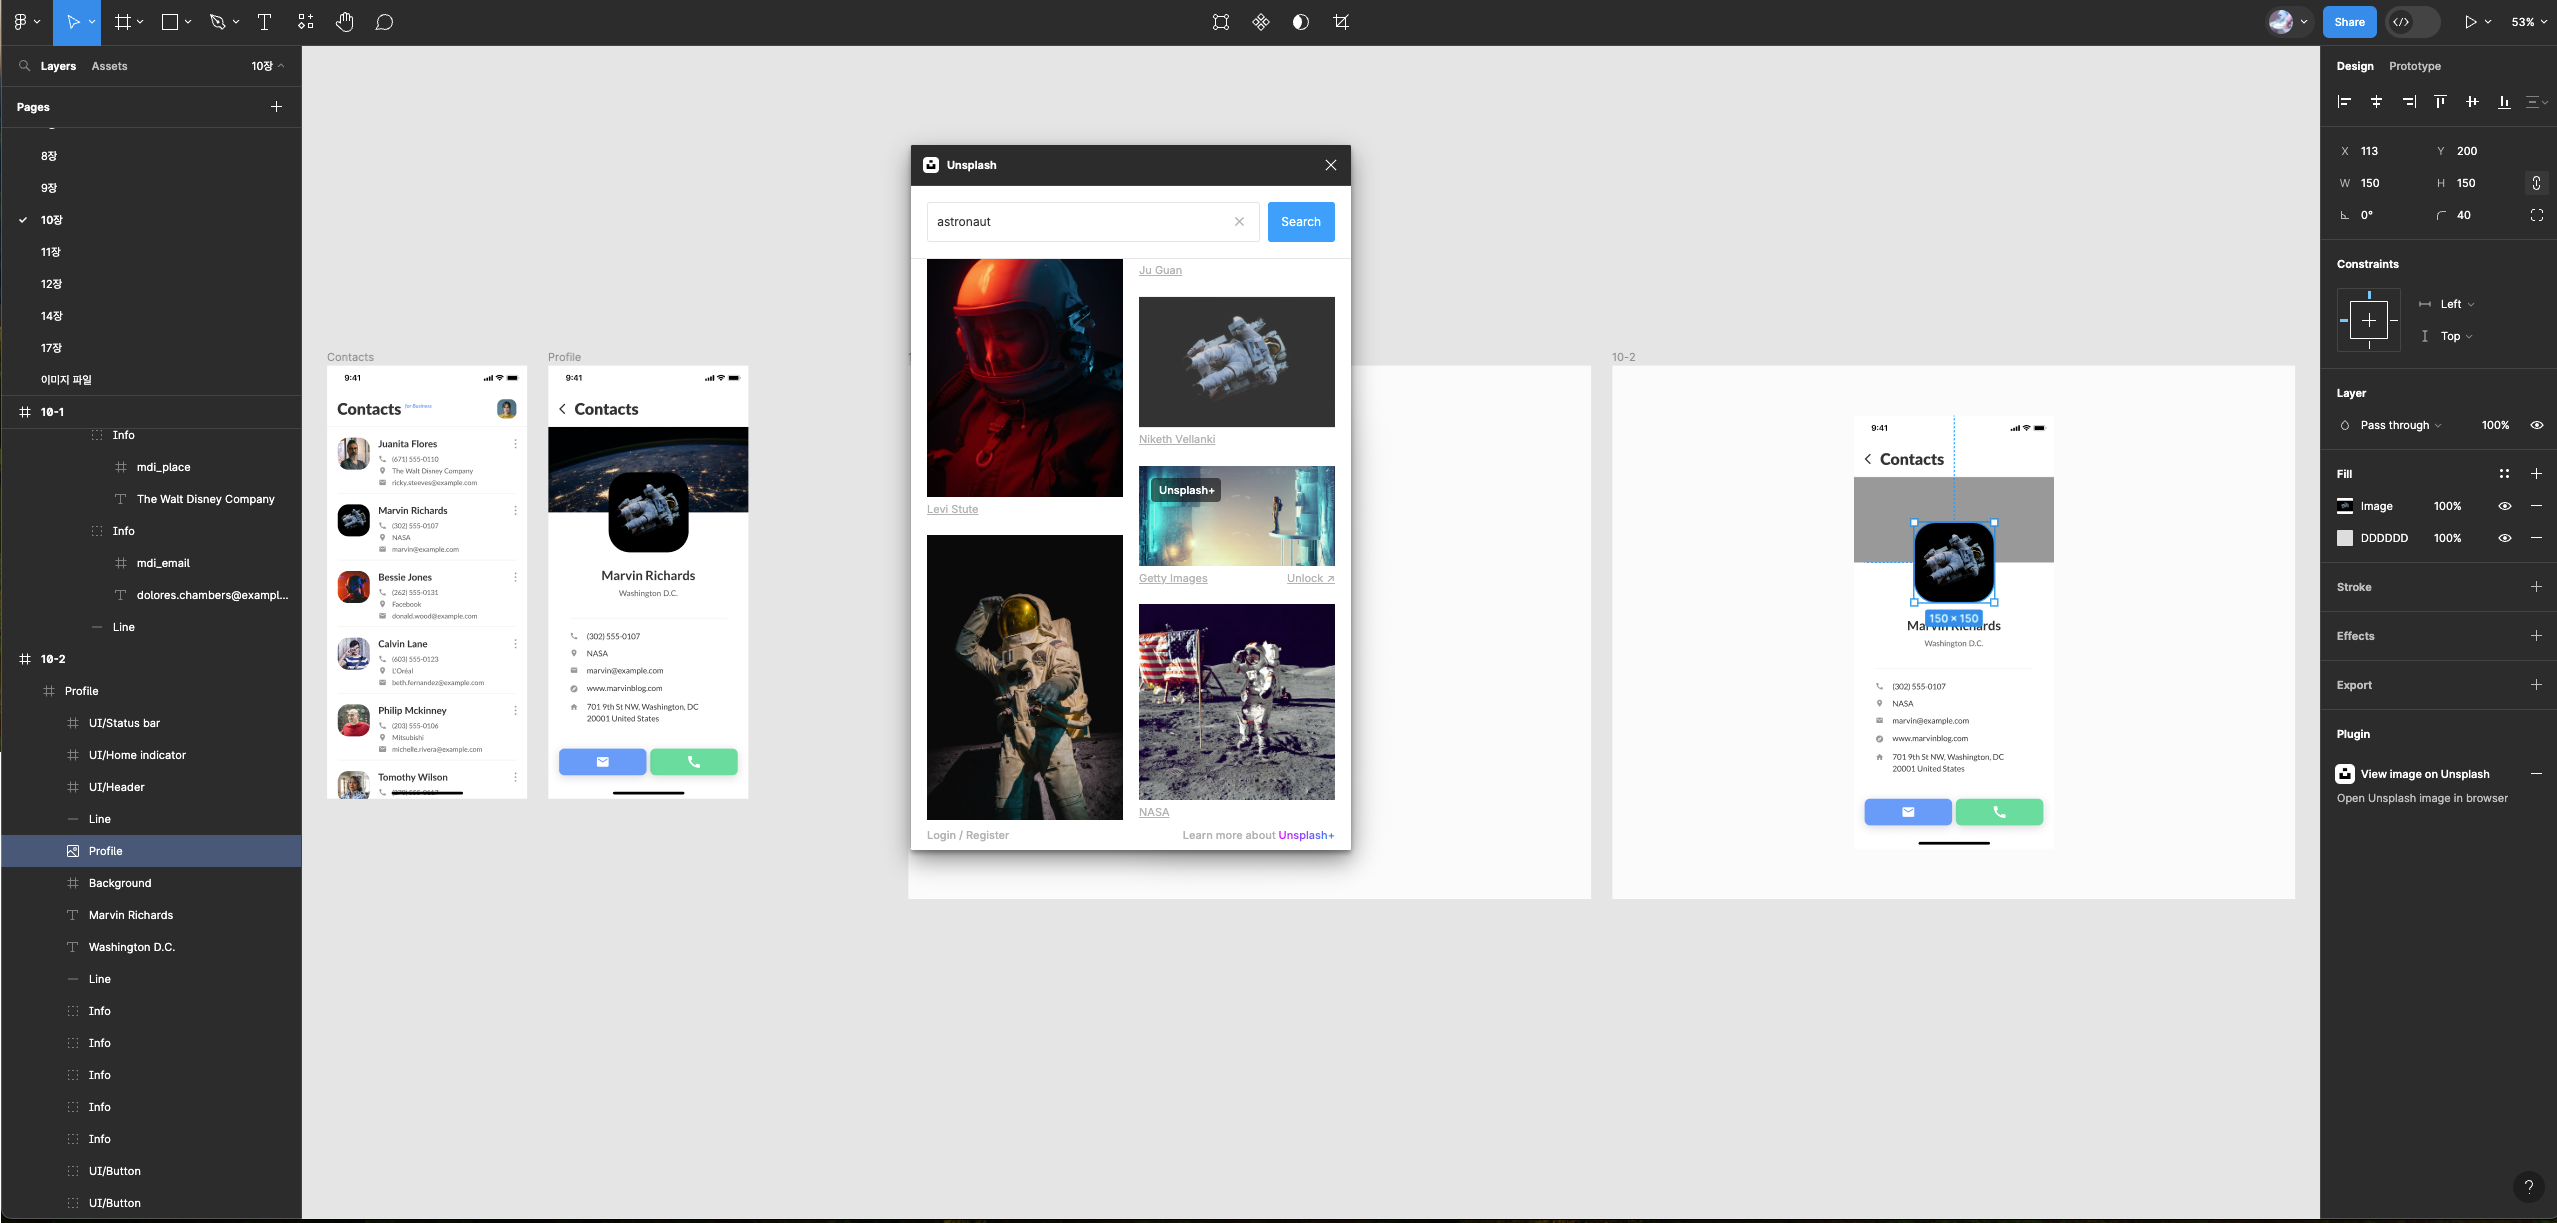The height and width of the screenshot is (1223, 2557).
Task: Select the Comment tool
Action: pos(384,22)
